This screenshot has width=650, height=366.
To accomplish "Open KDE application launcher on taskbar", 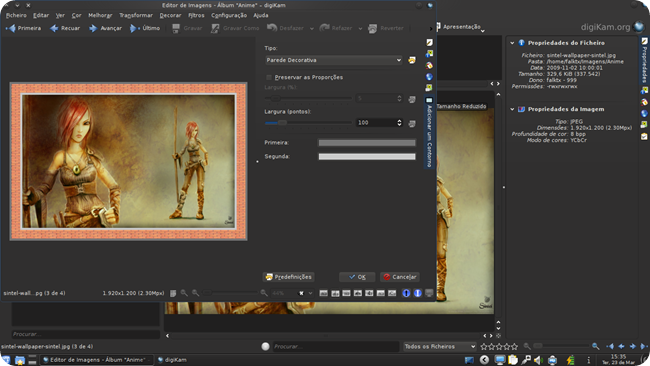I will 6,360.
